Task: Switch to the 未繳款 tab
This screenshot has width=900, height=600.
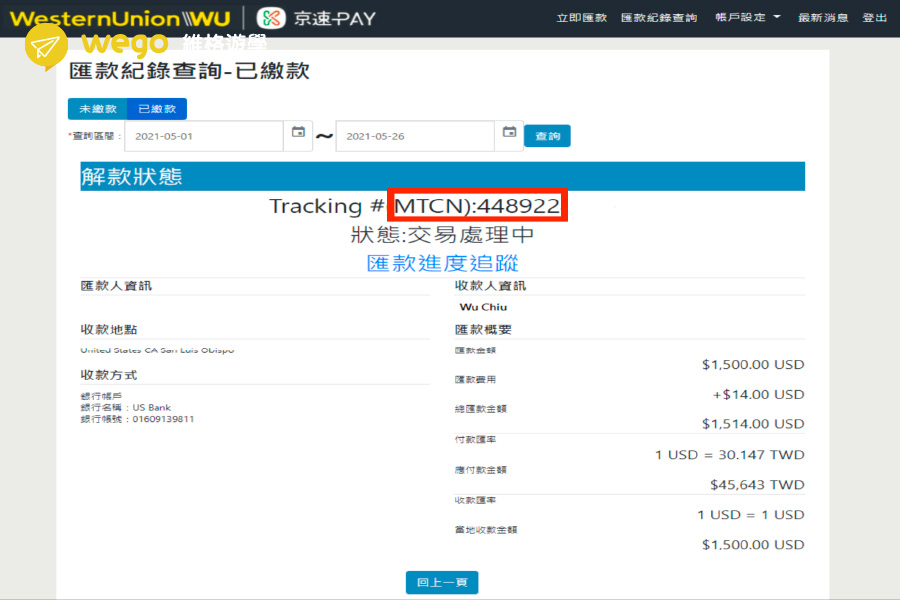Action: pos(97,109)
